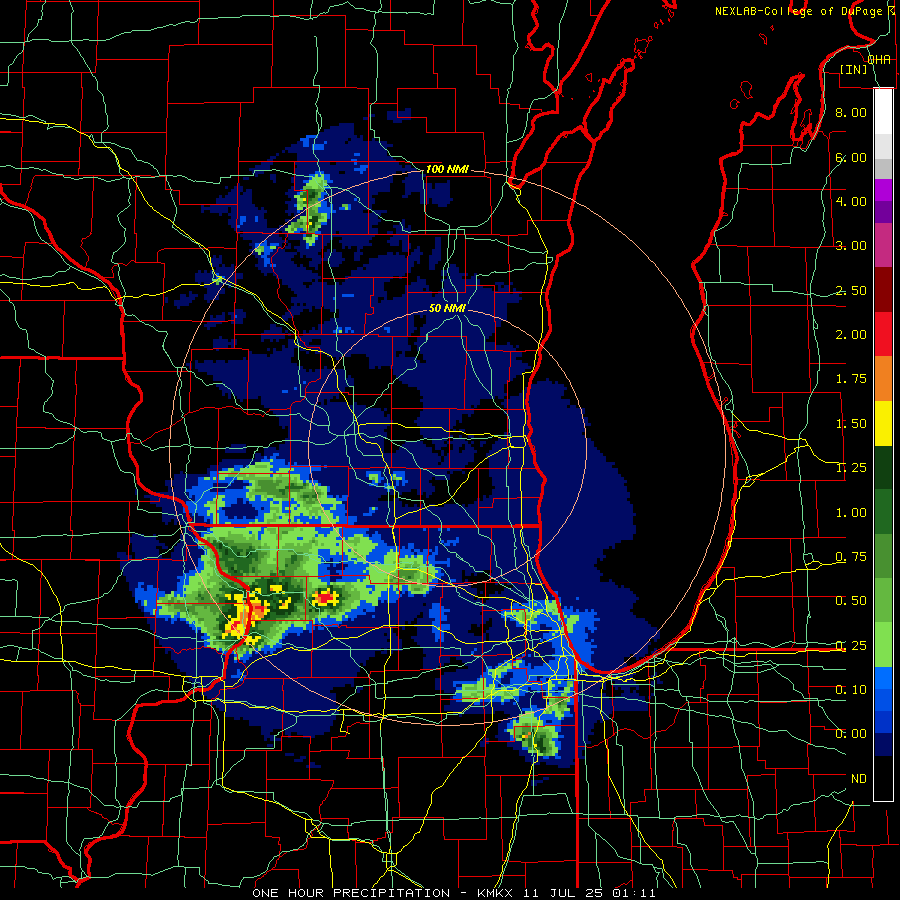This screenshot has width=900, height=900.
Task: Click the 4.00 legend value
Action: (851, 201)
